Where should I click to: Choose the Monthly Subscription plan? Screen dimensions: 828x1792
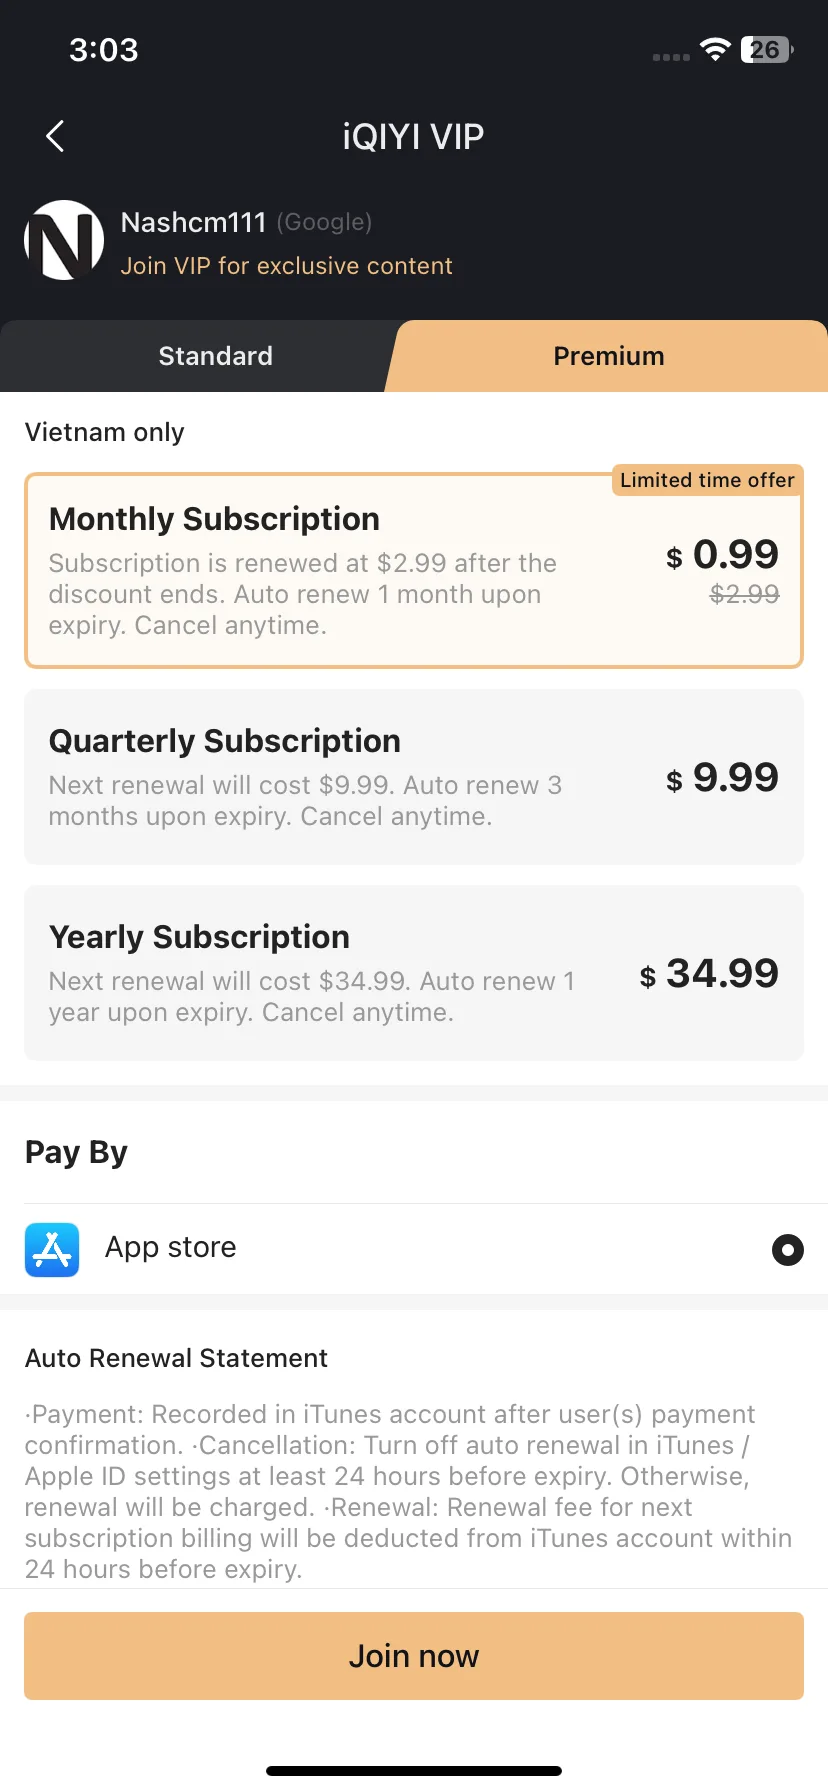(x=414, y=570)
